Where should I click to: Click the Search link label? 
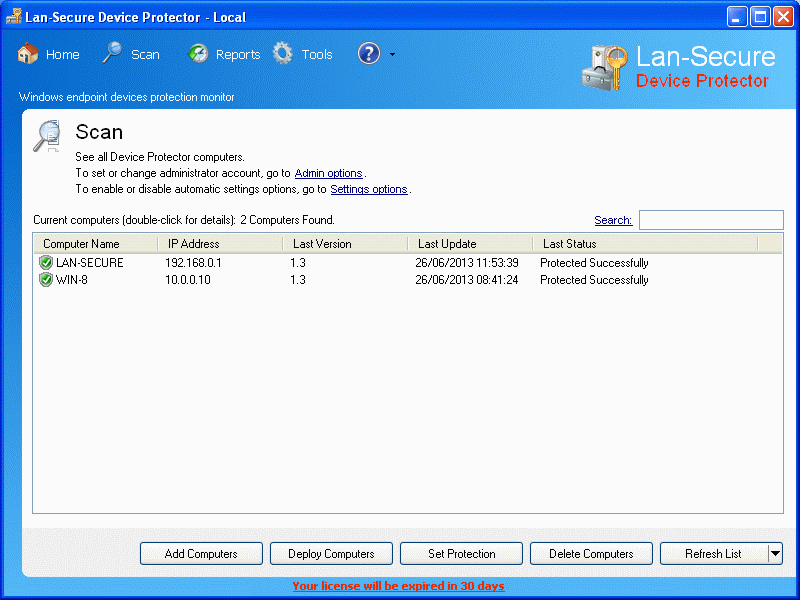613,220
